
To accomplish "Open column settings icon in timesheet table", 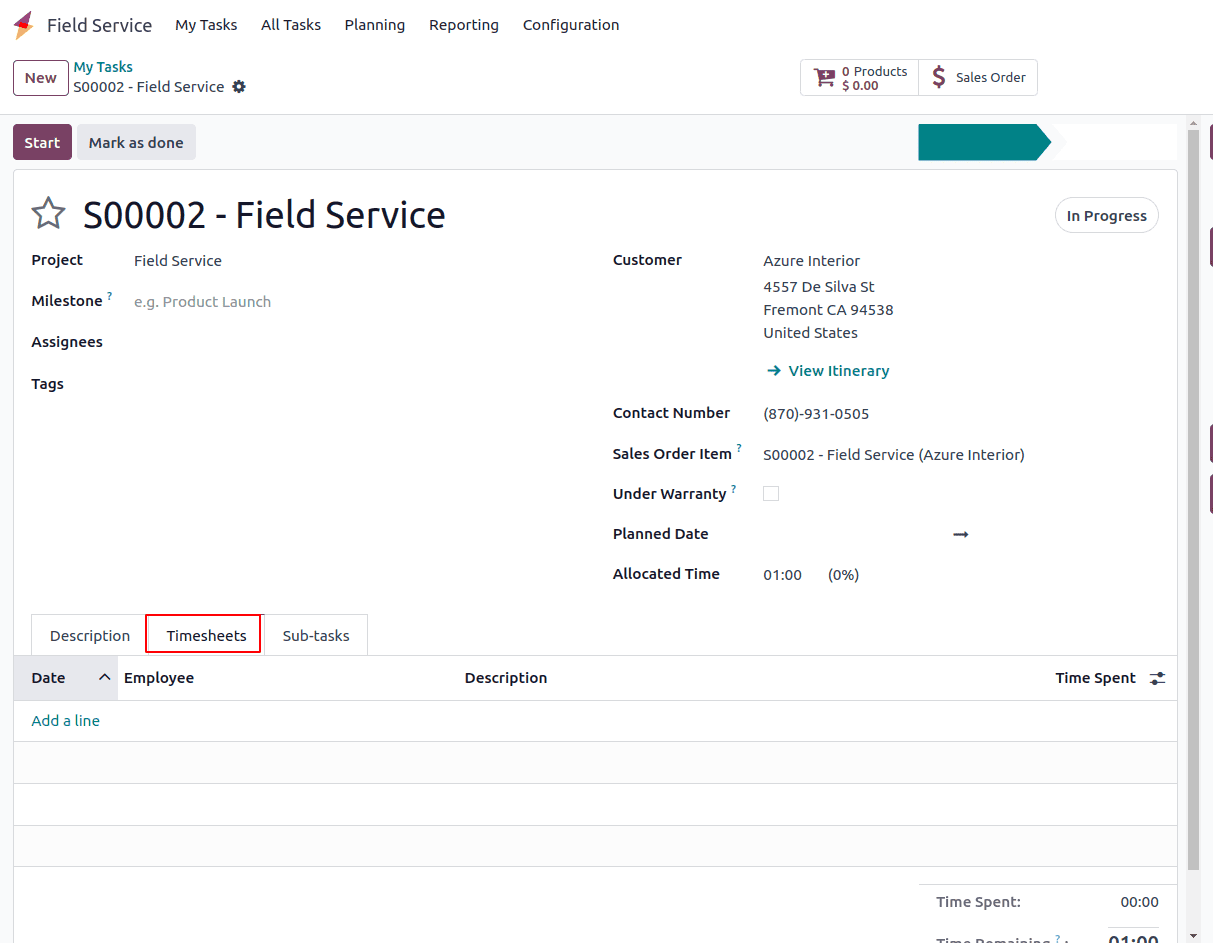I will tap(1157, 678).
